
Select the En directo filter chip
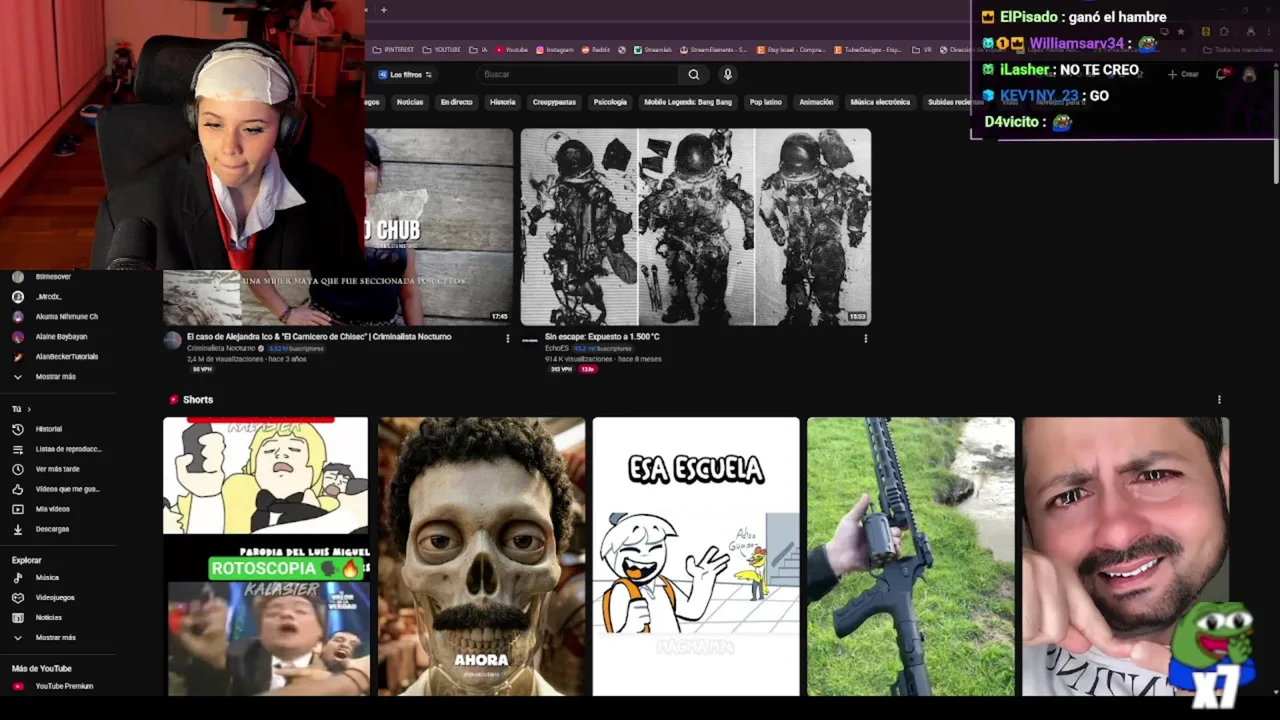(456, 102)
